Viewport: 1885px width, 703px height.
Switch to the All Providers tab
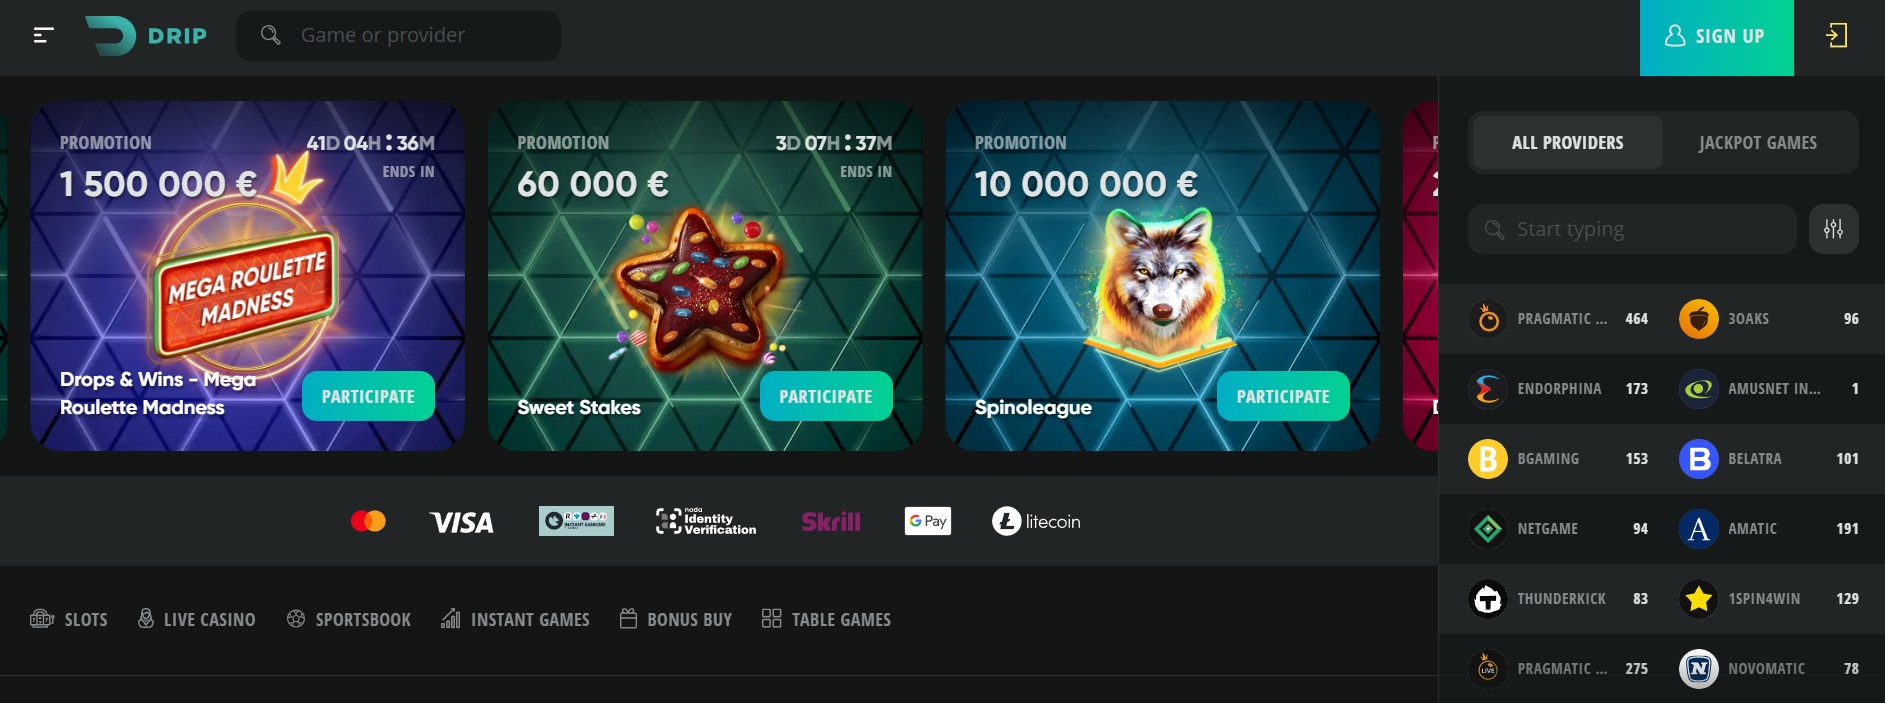(1567, 143)
